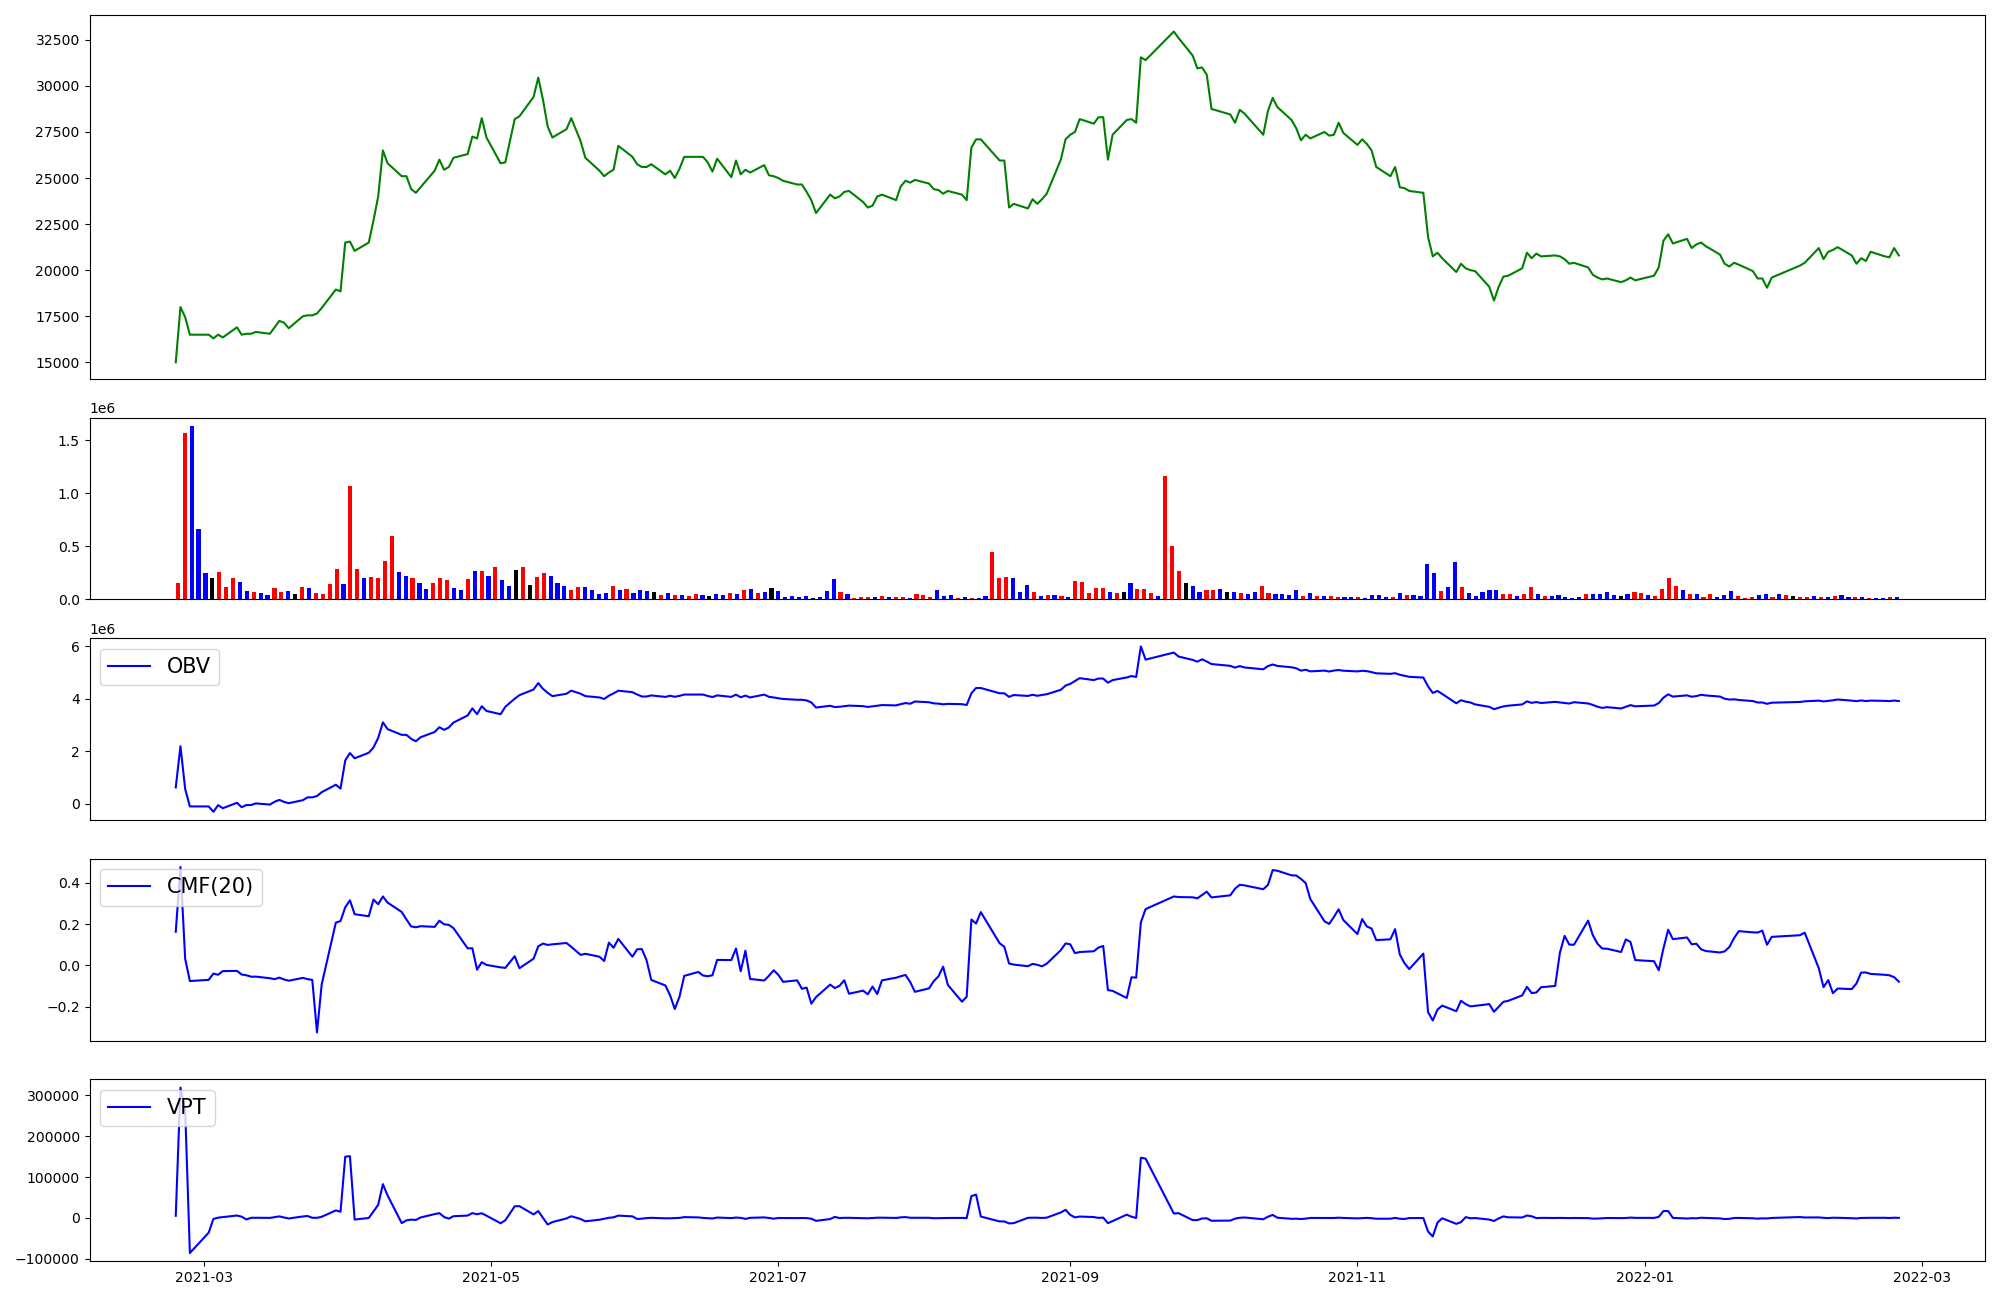Click the OBV legend blue line sample

click(x=129, y=667)
